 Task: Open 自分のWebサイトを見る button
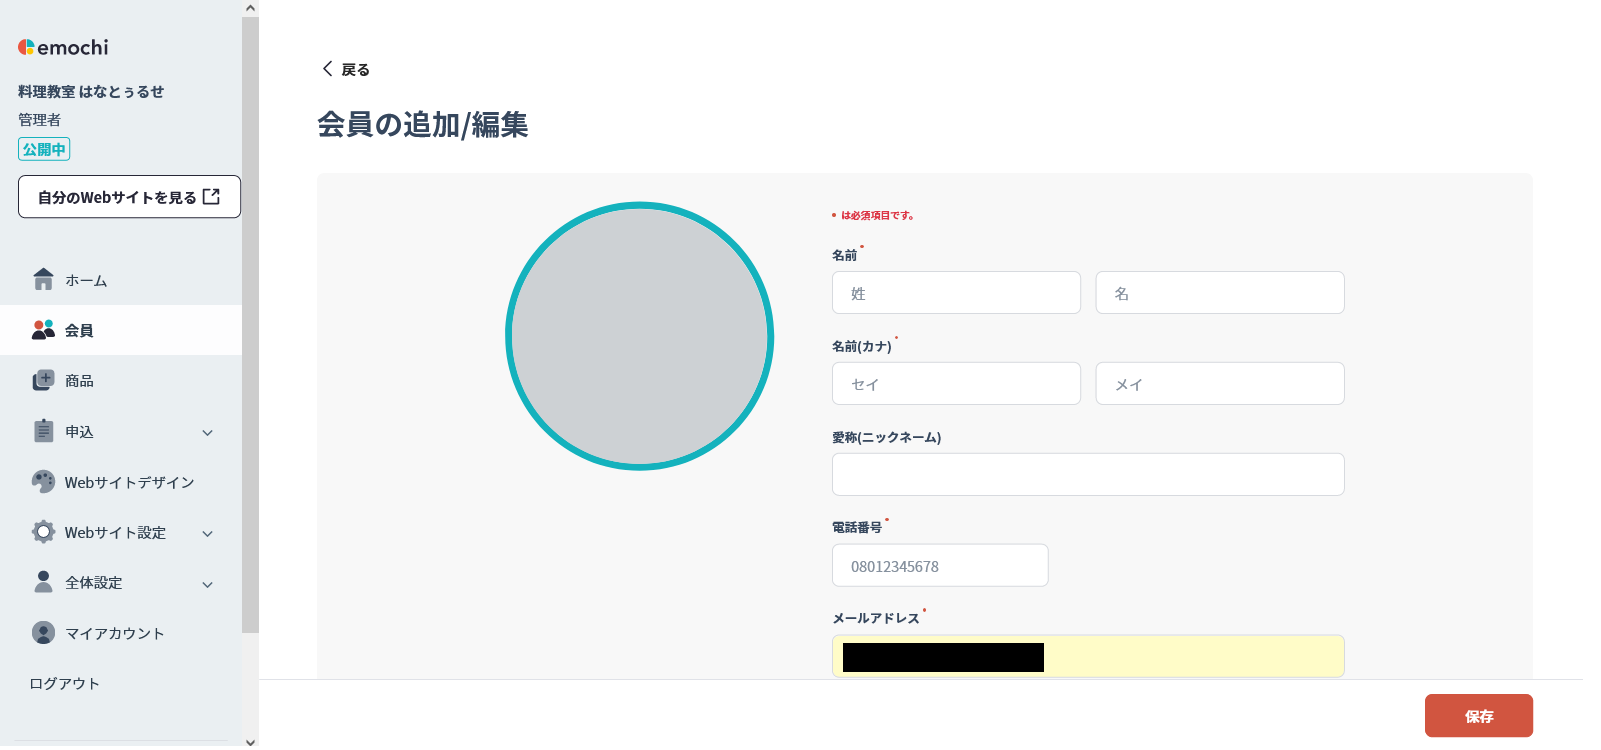click(129, 197)
